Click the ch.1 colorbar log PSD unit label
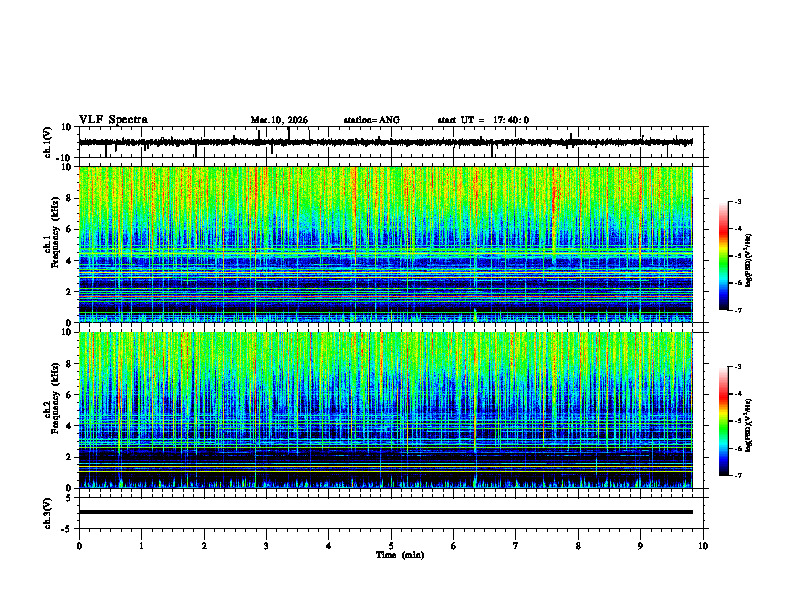The width and height of the screenshot is (792, 612). pyautogui.click(x=749, y=261)
